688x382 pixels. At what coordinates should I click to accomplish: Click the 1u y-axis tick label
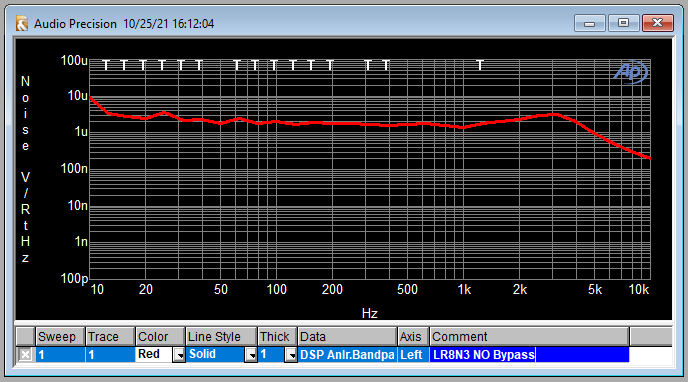coord(81,132)
